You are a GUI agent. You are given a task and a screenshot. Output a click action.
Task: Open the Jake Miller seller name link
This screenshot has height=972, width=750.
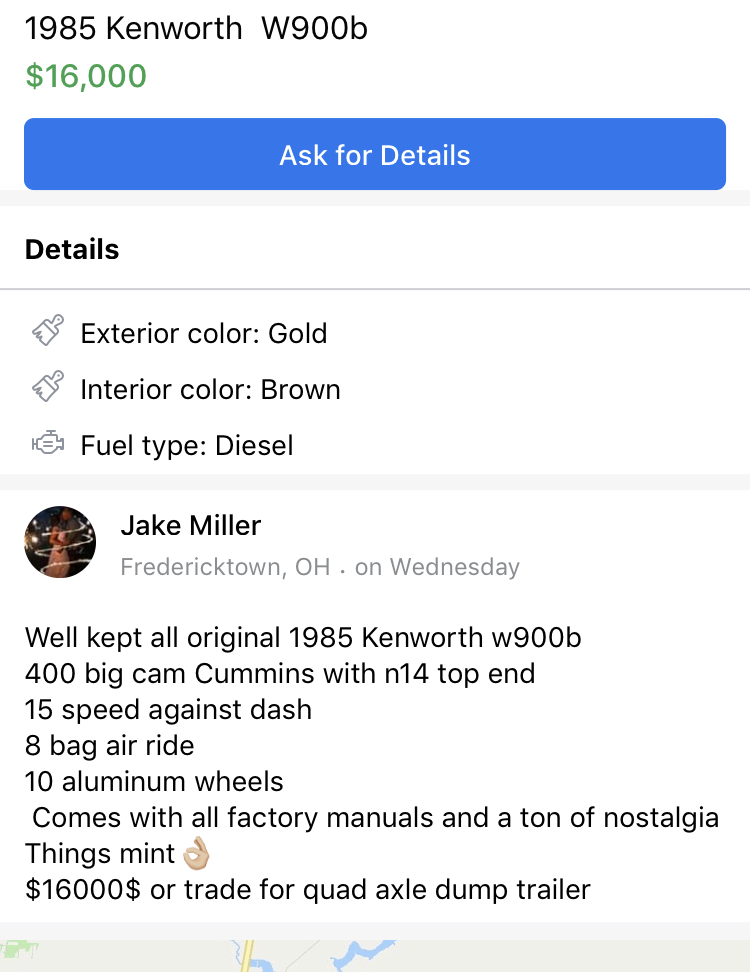pos(190,525)
